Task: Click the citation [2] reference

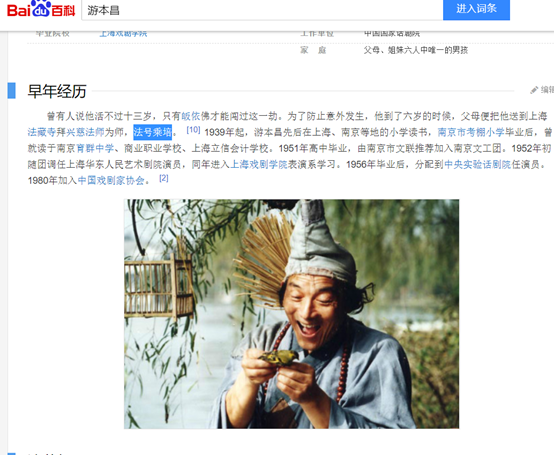Action: pos(164,178)
